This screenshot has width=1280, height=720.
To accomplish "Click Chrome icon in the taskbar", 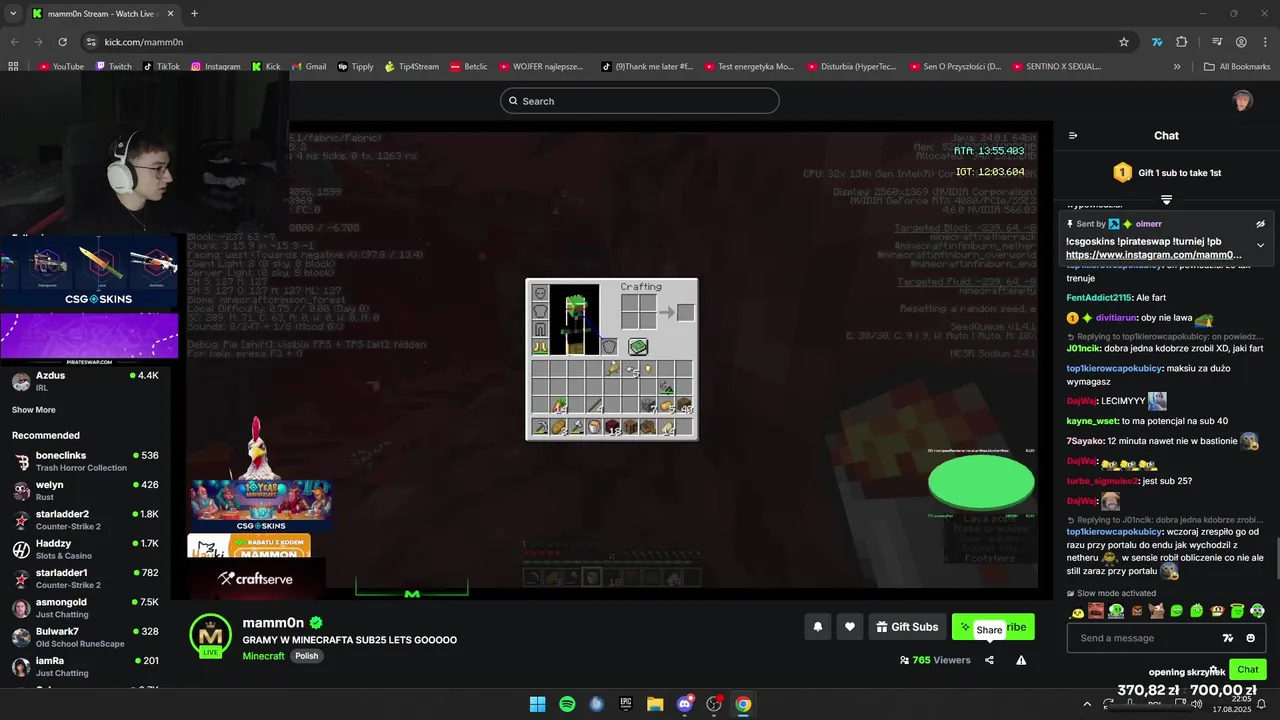I will pyautogui.click(x=743, y=704).
